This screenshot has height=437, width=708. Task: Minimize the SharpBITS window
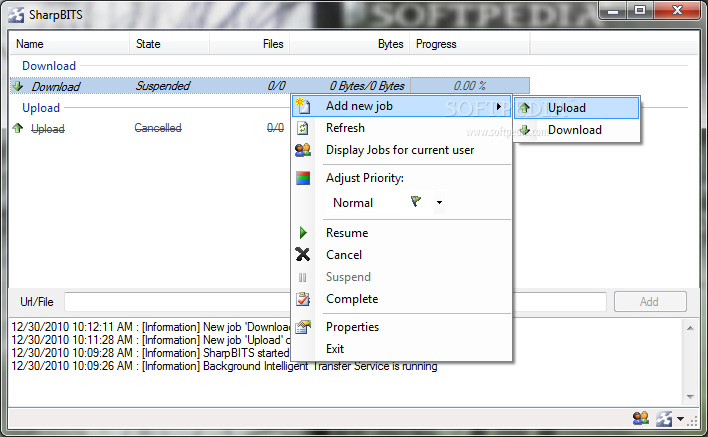pyautogui.click(x=613, y=11)
